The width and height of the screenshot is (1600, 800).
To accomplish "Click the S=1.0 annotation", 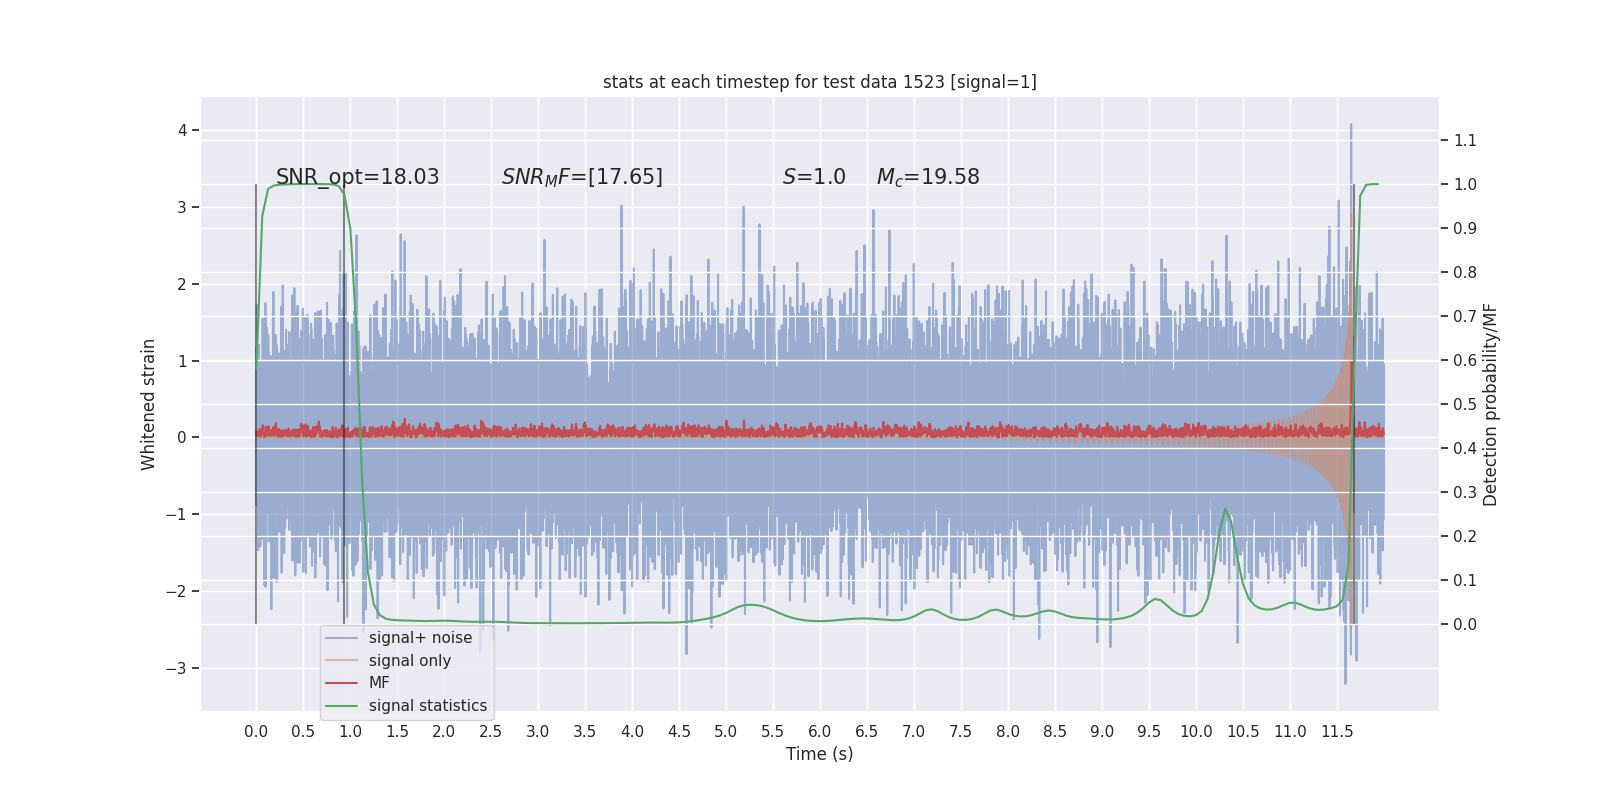I will click(x=814, y=177).
